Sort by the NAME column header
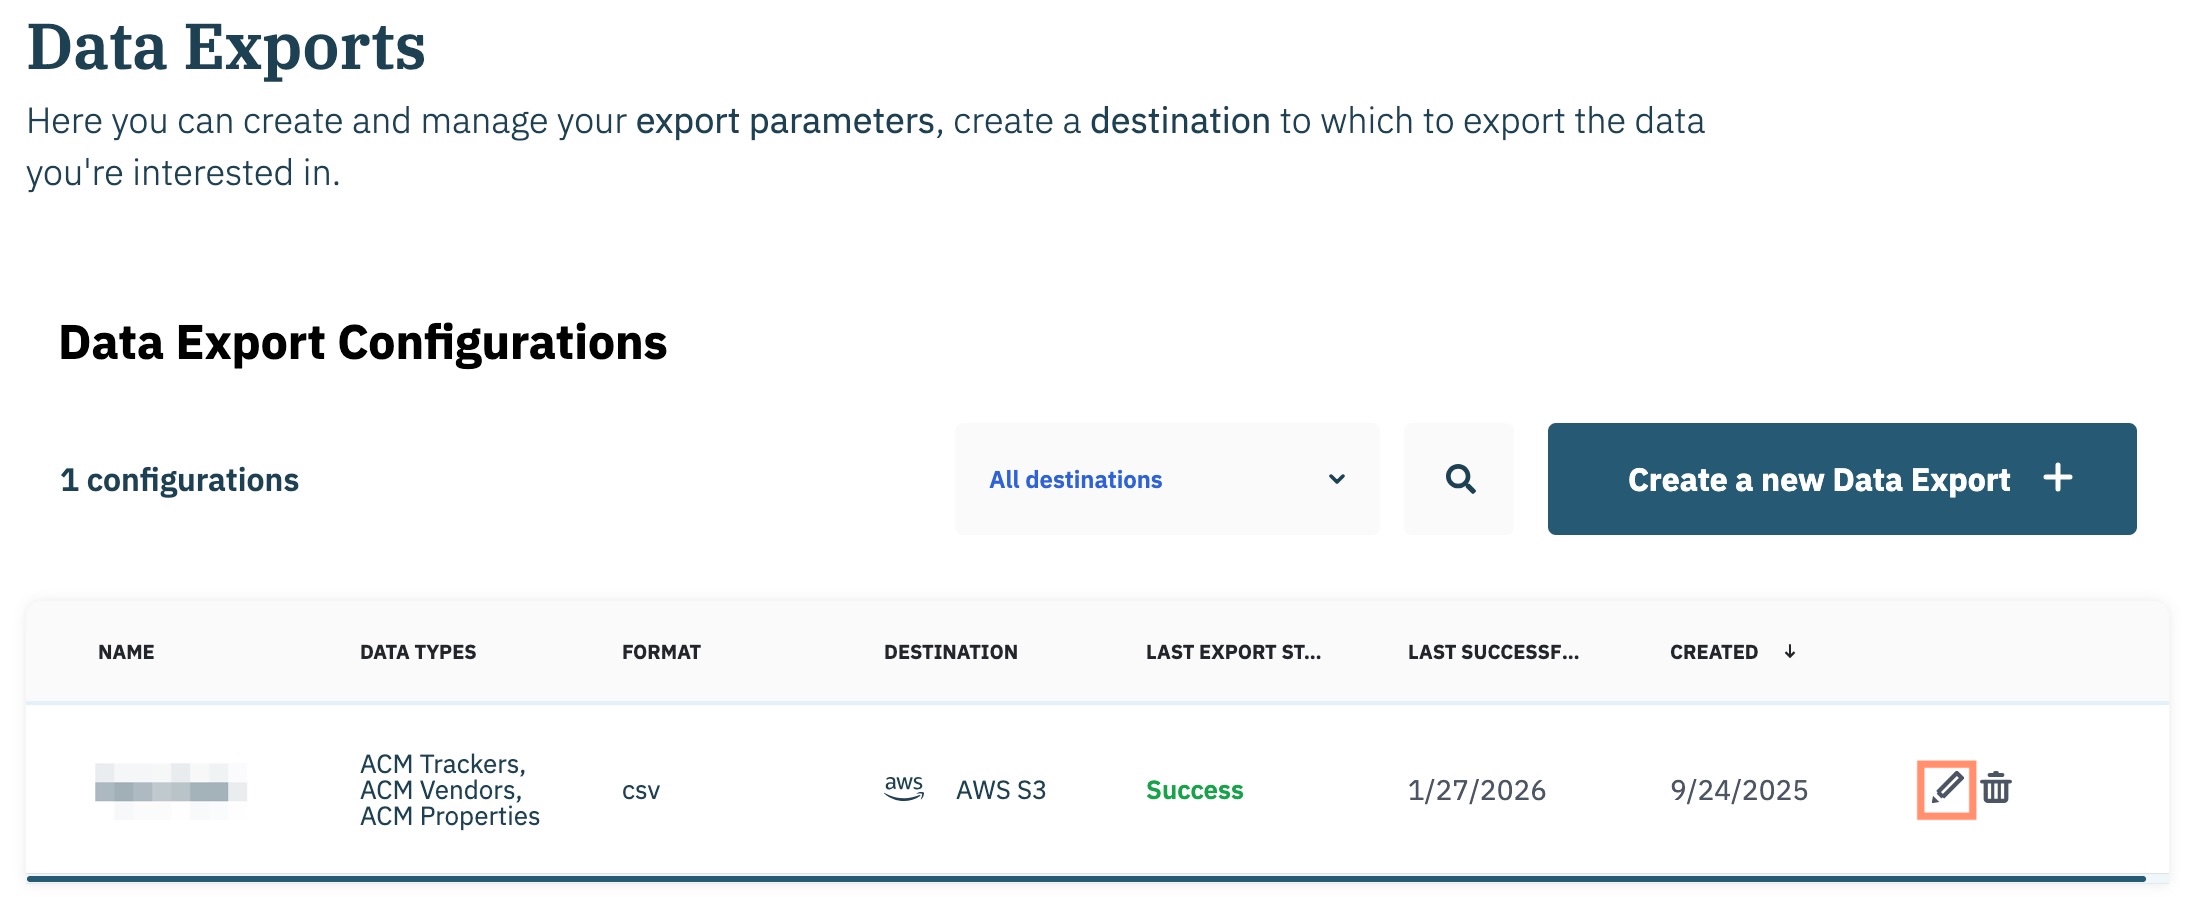2185x897 pixels. pos(126,652)
